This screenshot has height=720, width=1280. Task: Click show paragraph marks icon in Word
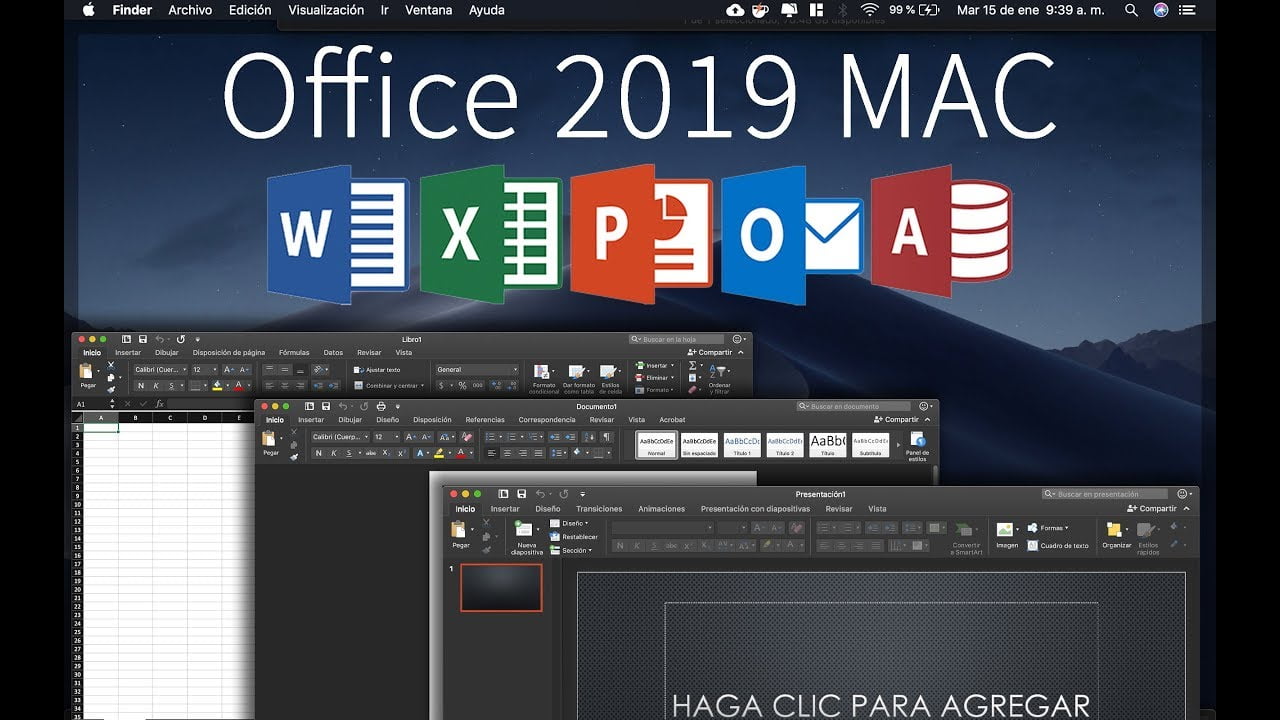coord(606,437)
